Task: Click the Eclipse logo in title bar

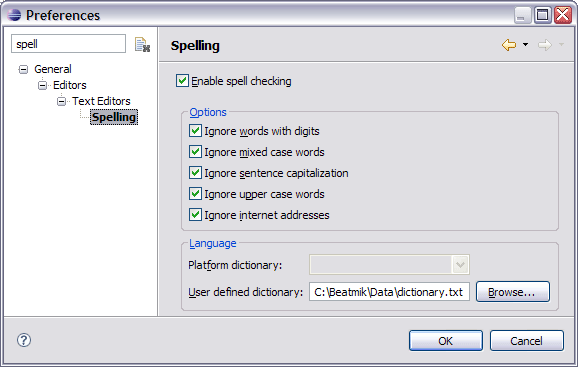Action: [x=14, y=15]
